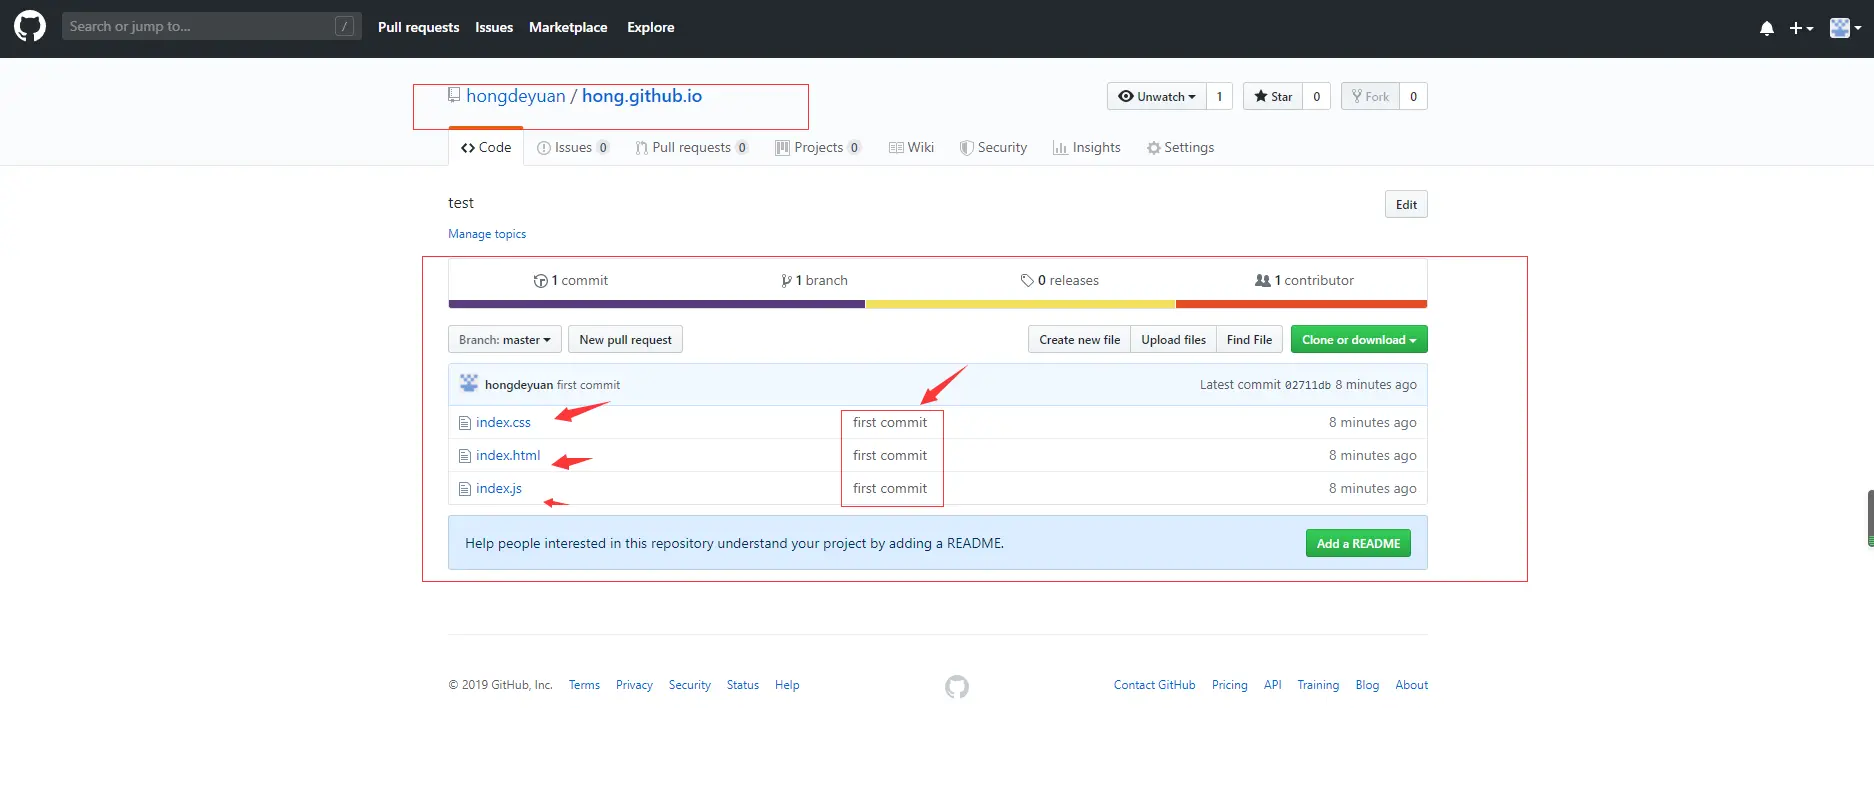This screenshot has width=1874, height=799.
Task: Click Manage topics link
Action: (487, 234)
